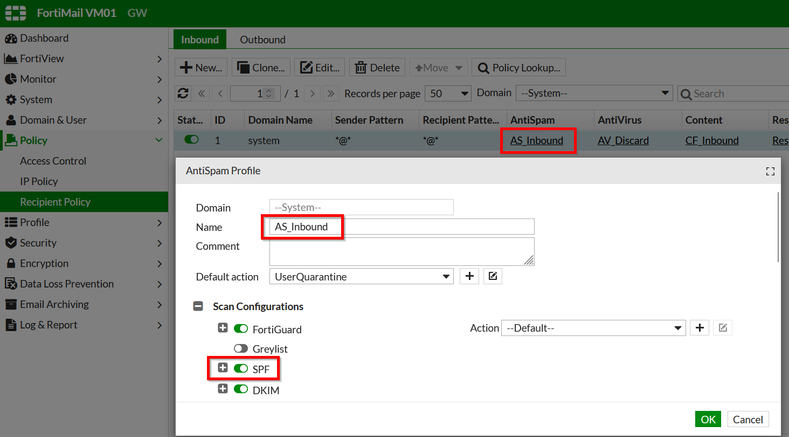789x437 pixels.
Task: Click the edit icon next to Default action
Action: click(x=492, y=276)
